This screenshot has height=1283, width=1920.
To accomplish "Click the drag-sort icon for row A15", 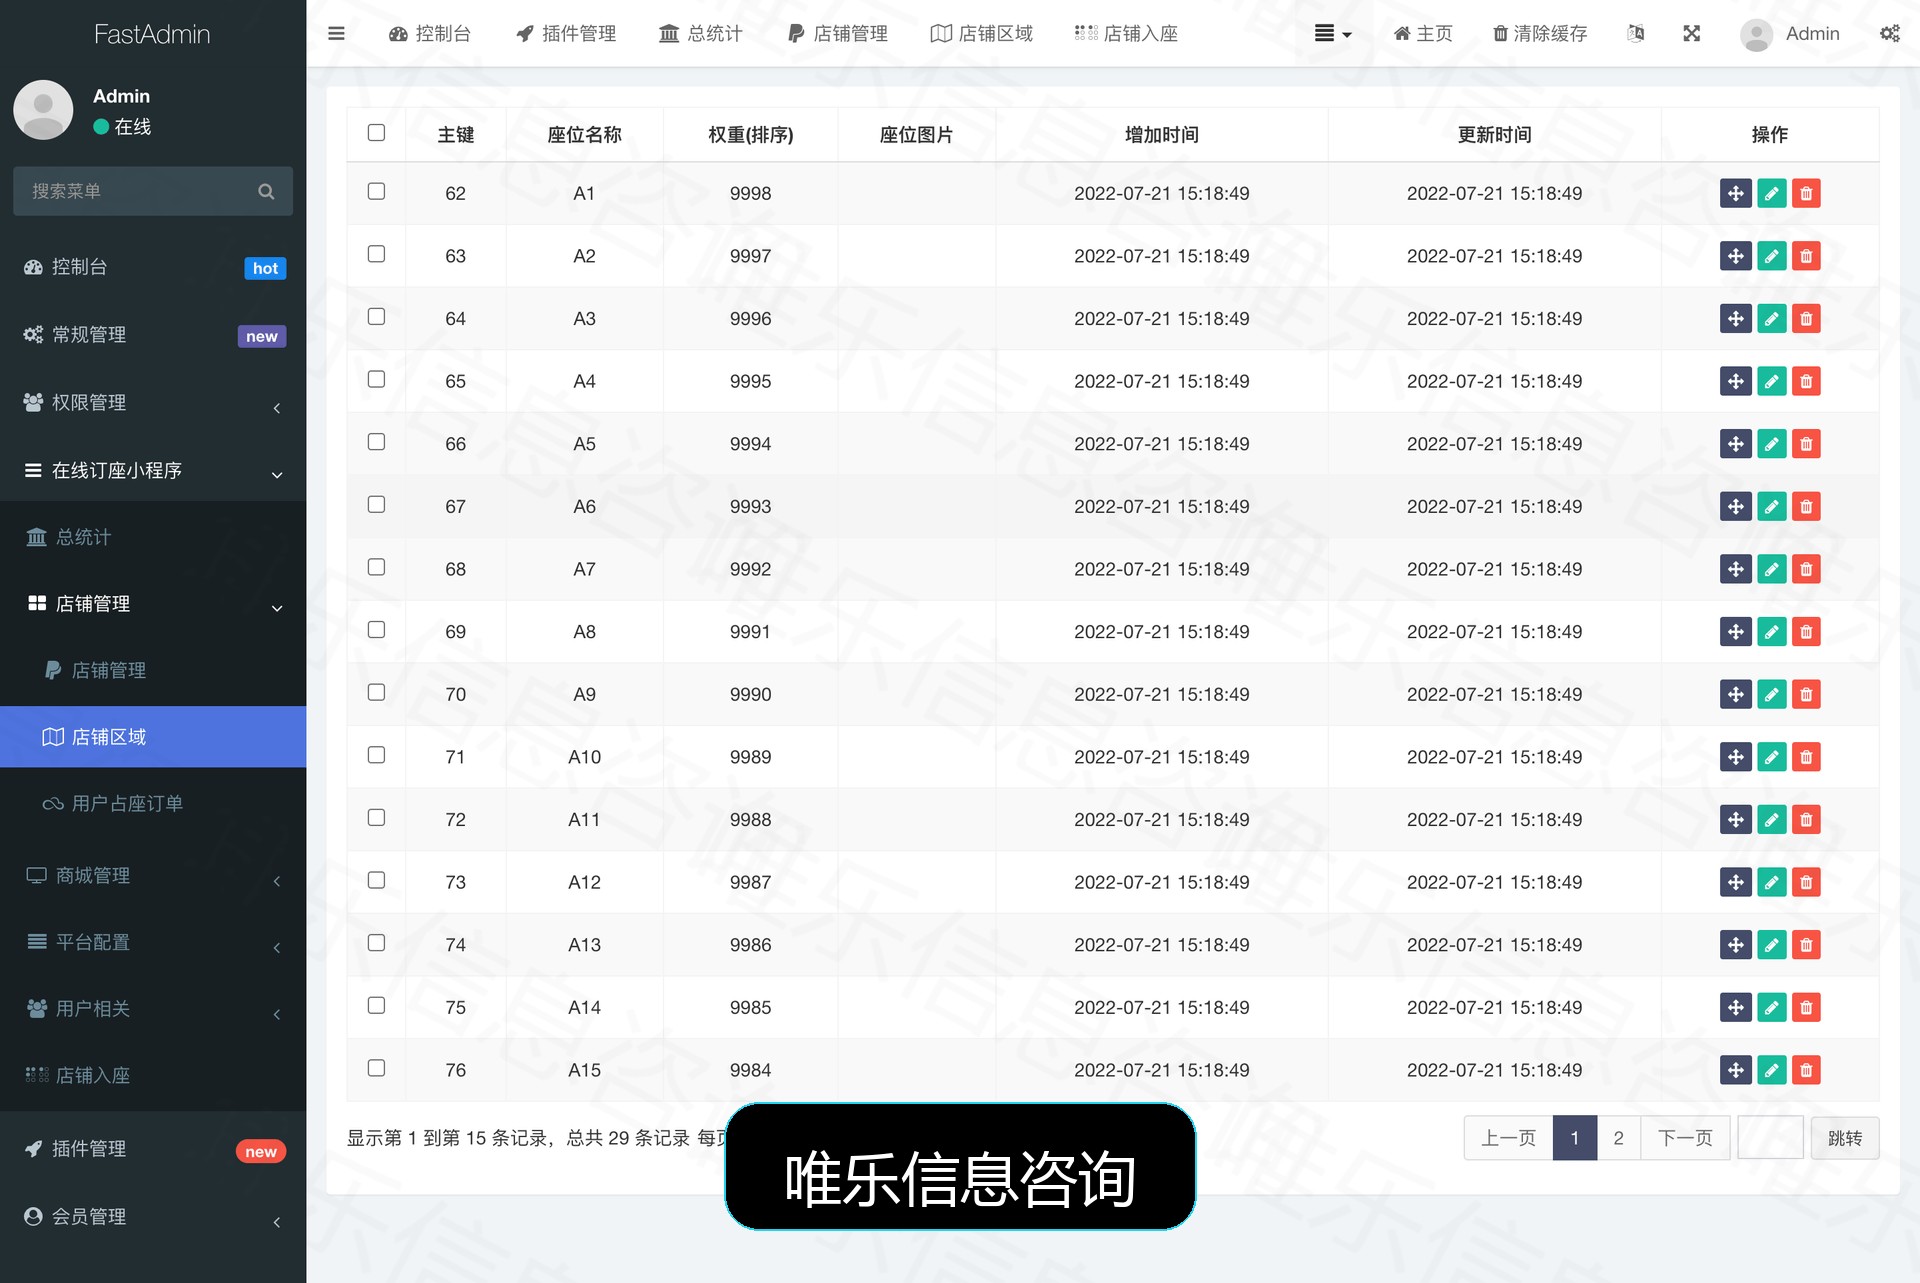I will (x=1735, y=1070).
